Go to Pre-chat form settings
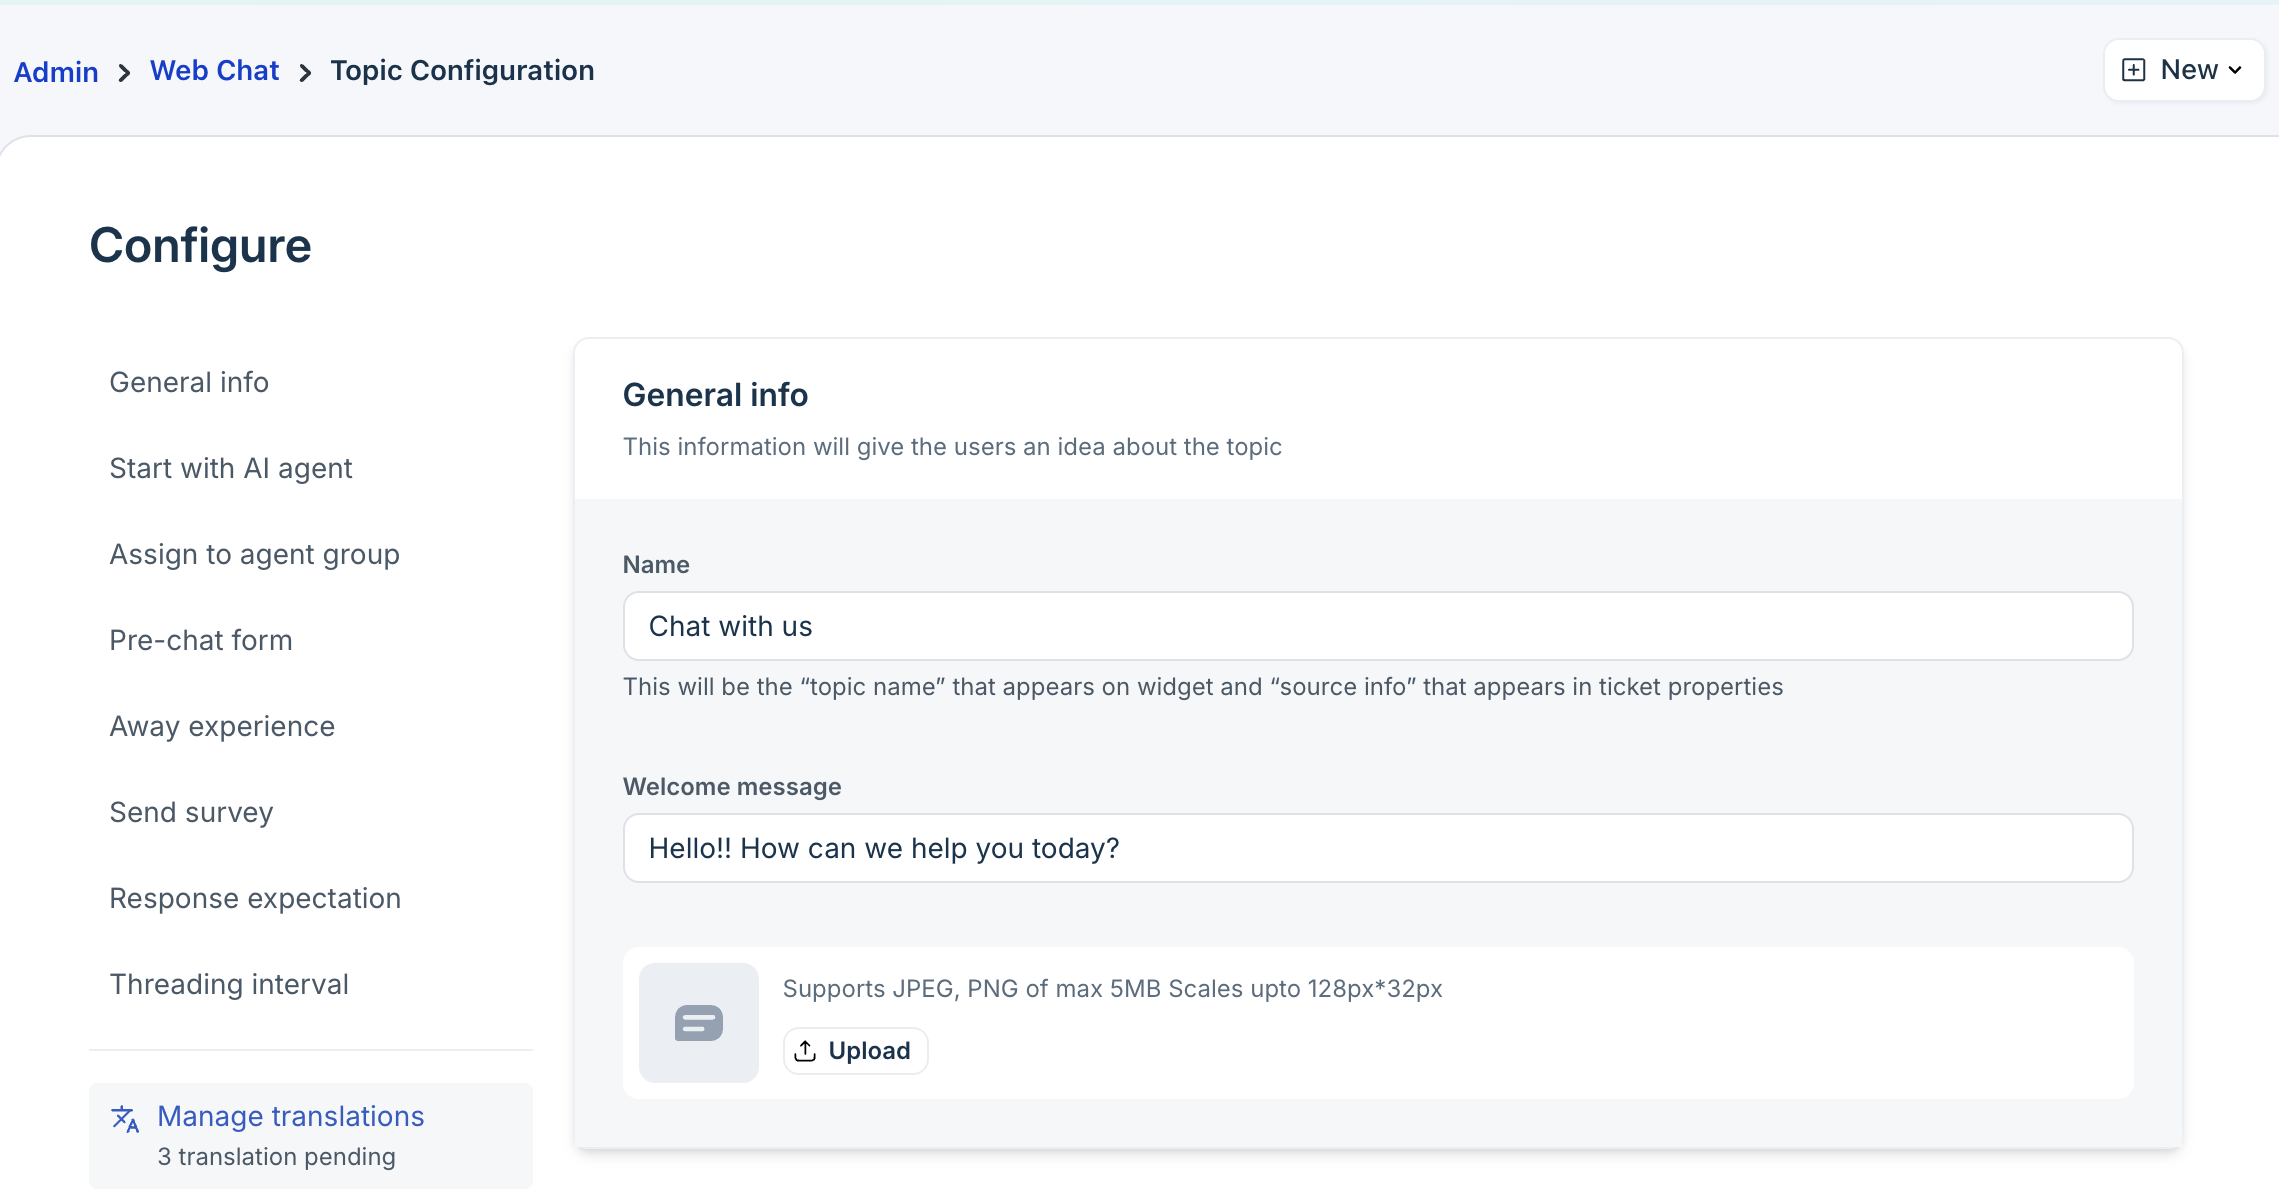Viewport: 2279px width, 1195px height. (x=201, y=640)
